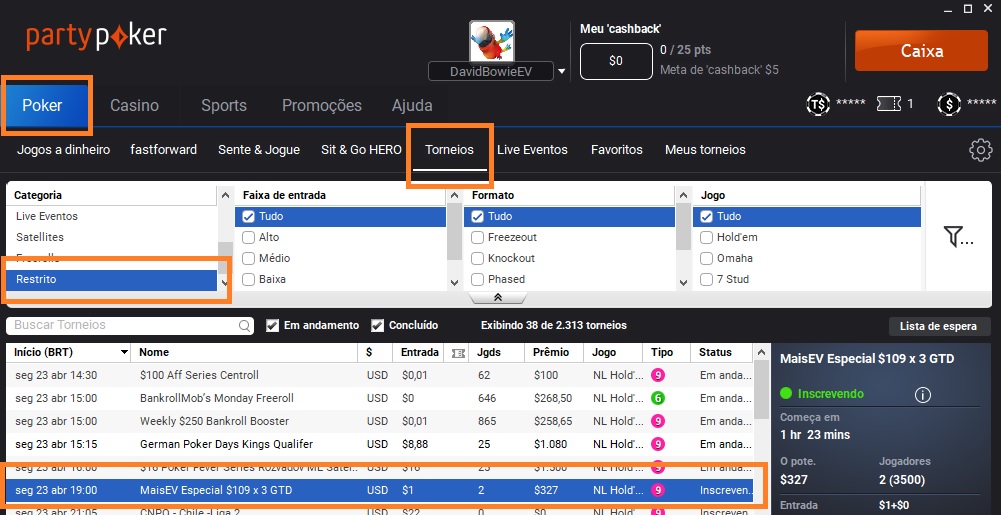Viewport: 1001px width, 515px height.
Task: Enable the Knockout format checkbox
Action: pos(477,258)
